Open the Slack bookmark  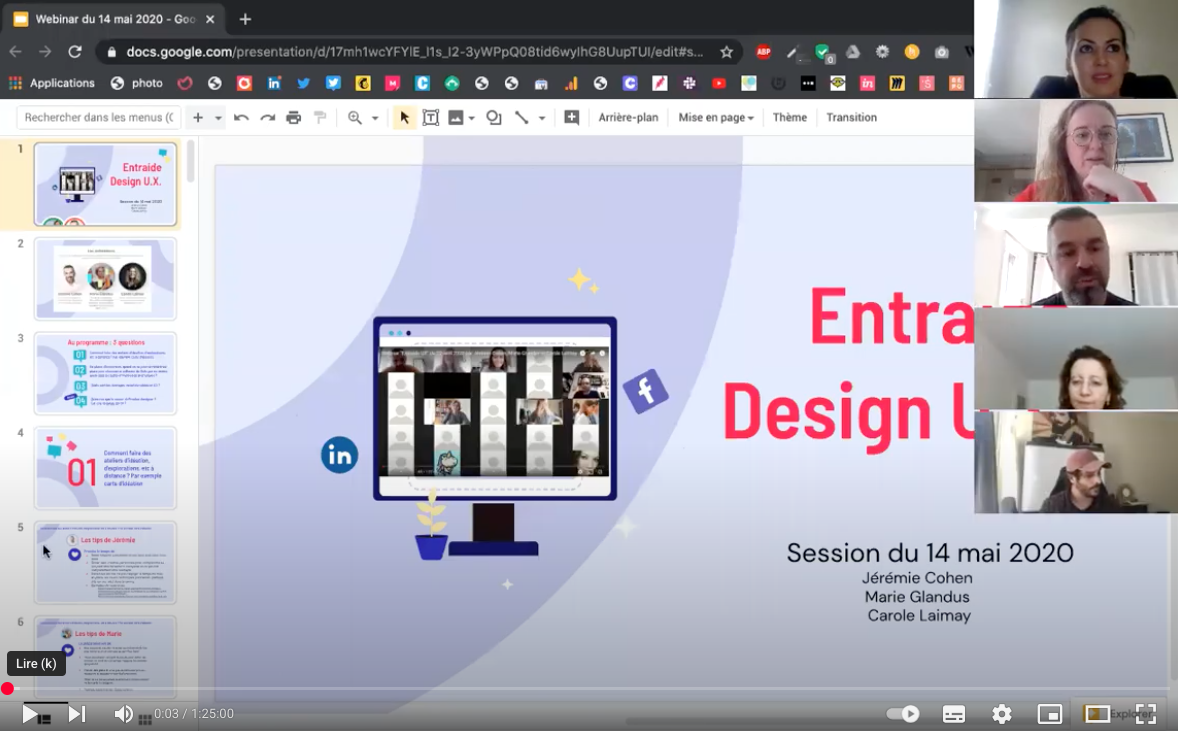tap(689, 83)
